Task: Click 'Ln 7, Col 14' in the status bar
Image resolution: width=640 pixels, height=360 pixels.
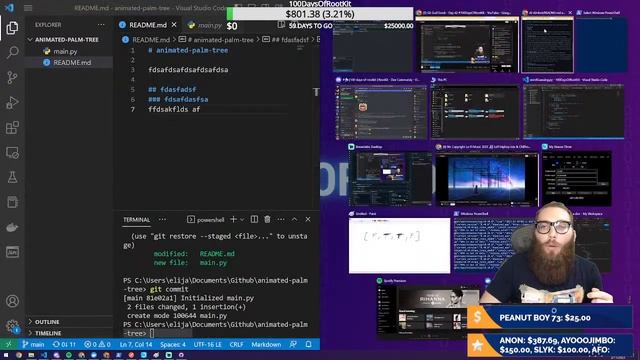Action: 136,344
